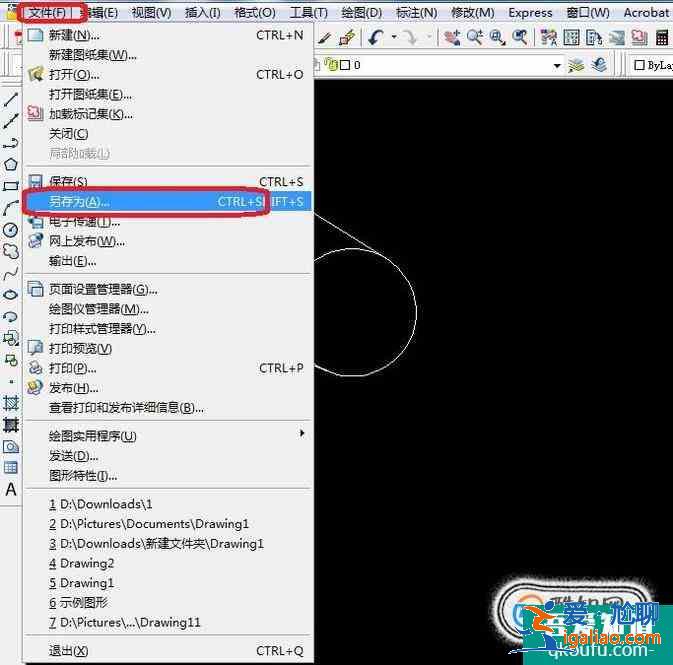The height and width of the screenshot is (665, 673).
Task: Expand the layer list dropdown arrow
Action: coord(557,65)
